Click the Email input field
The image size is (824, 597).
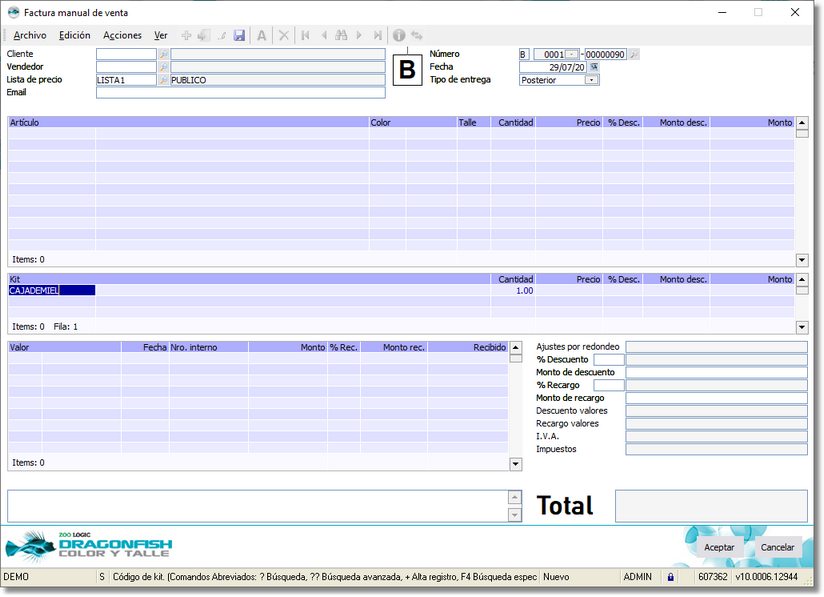(x=240, y=93)
